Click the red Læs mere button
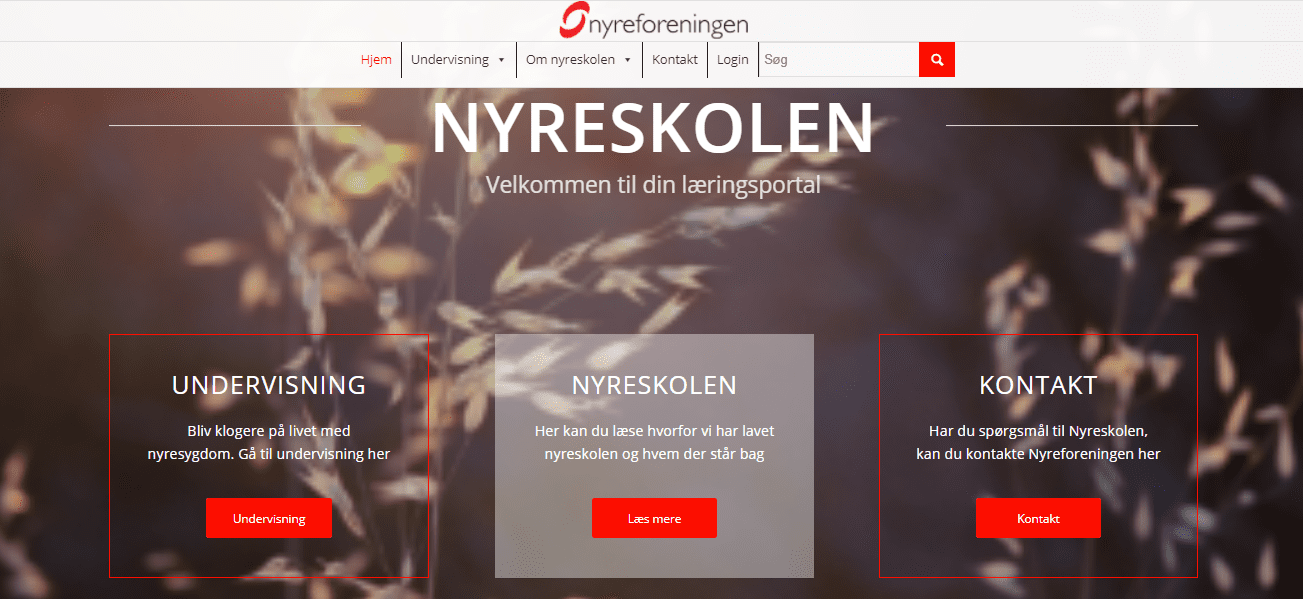The image size is (1303, 599). click(654, 518)
